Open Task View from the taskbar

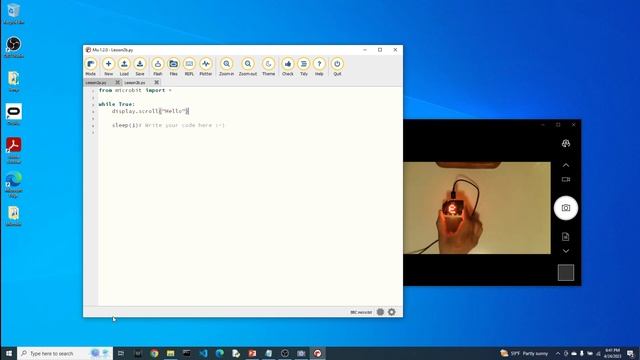pyautogui.click(x=121, y=353)
